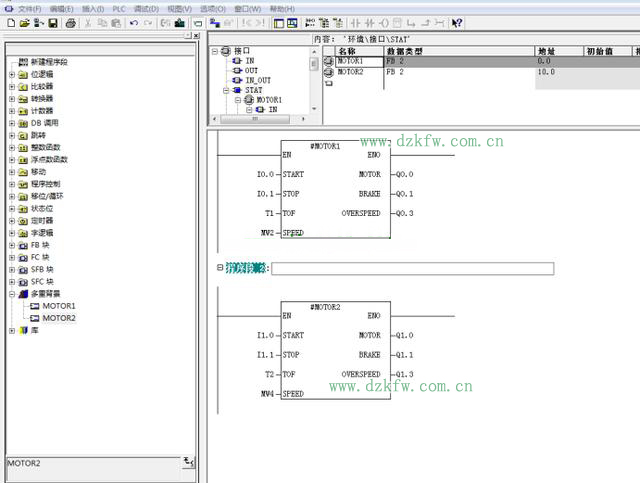Select IN_OUT in the interface tree
Viewport: 640px width, 483px height.
click(257, 80)
